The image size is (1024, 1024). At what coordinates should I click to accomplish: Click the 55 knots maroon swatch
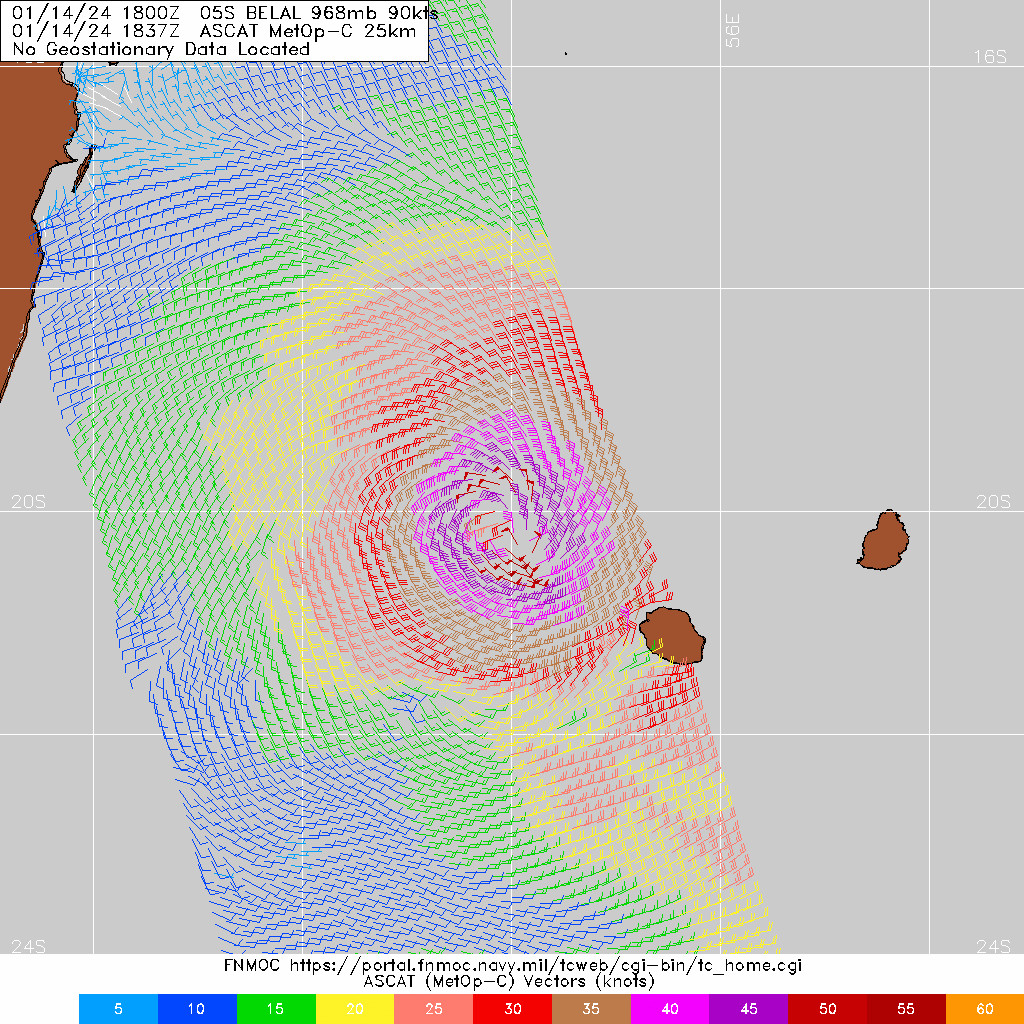906,1008
